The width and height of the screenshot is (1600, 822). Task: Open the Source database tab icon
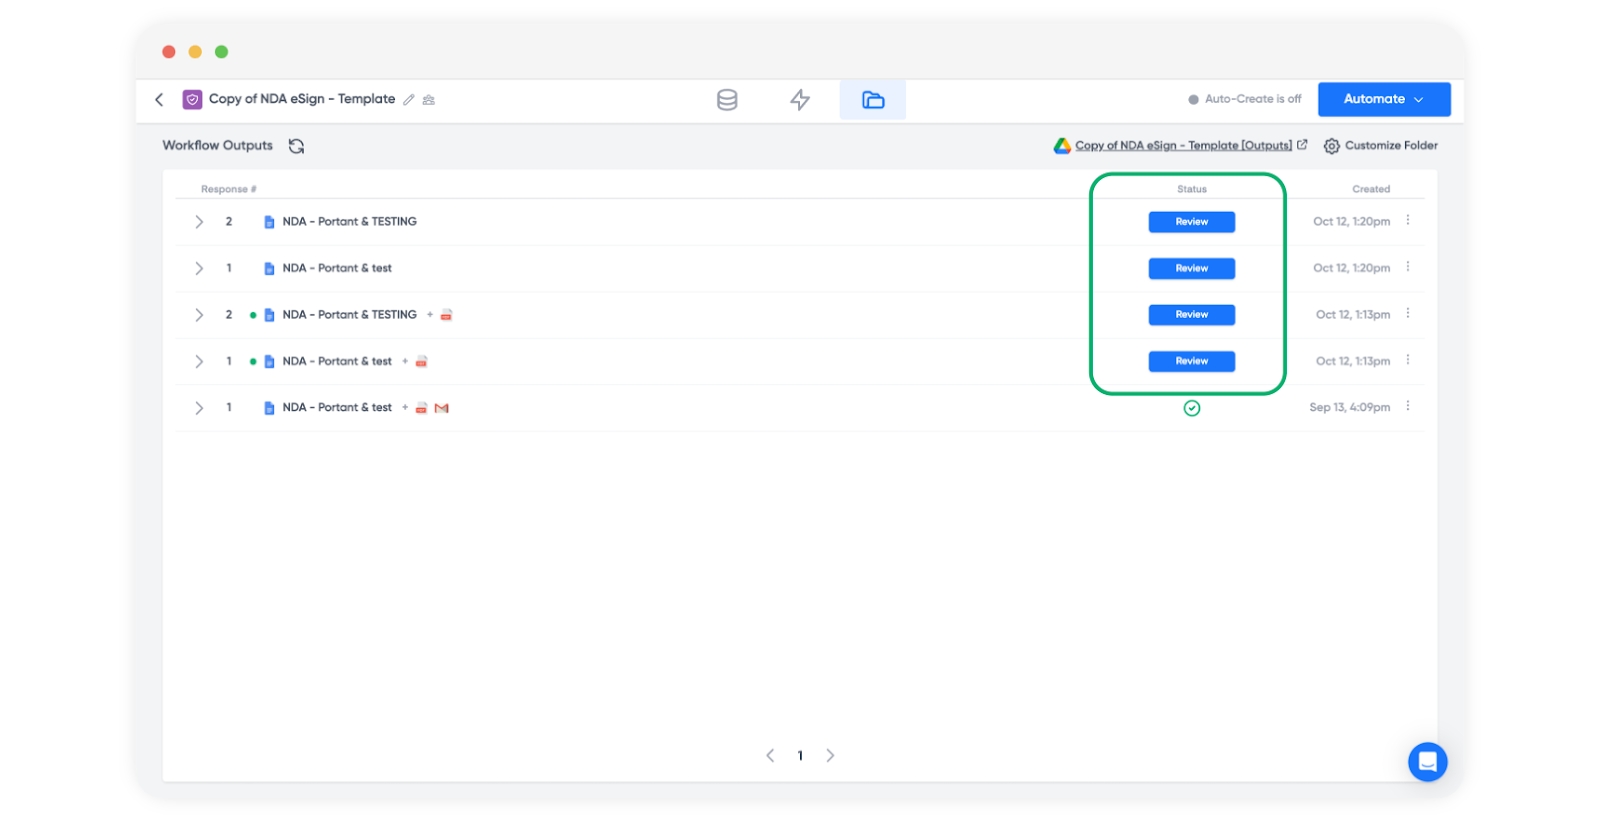pyautogui.click(x=727, y=100)
